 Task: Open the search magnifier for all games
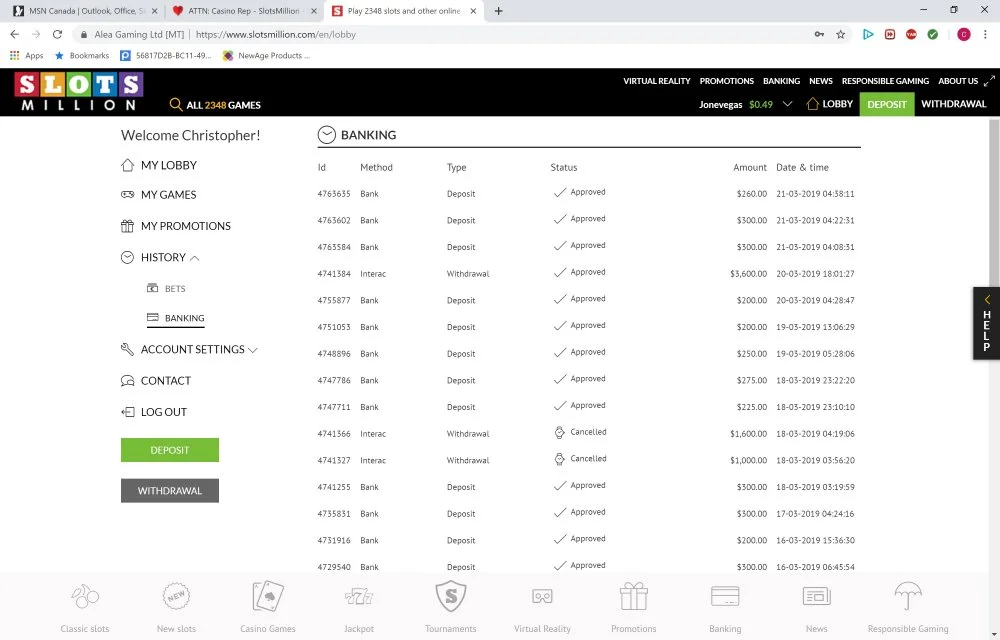(x=175, y=105)
